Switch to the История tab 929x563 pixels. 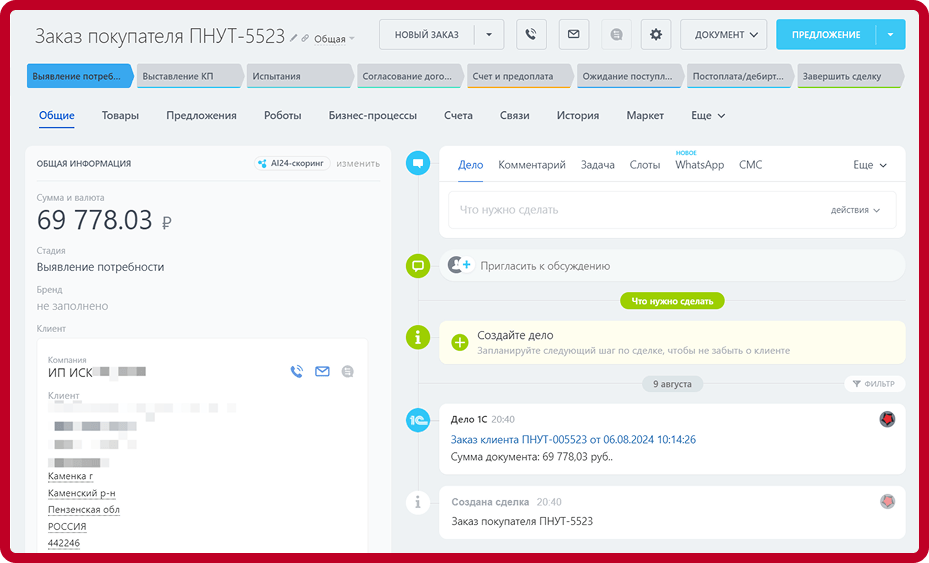(578, 116)
